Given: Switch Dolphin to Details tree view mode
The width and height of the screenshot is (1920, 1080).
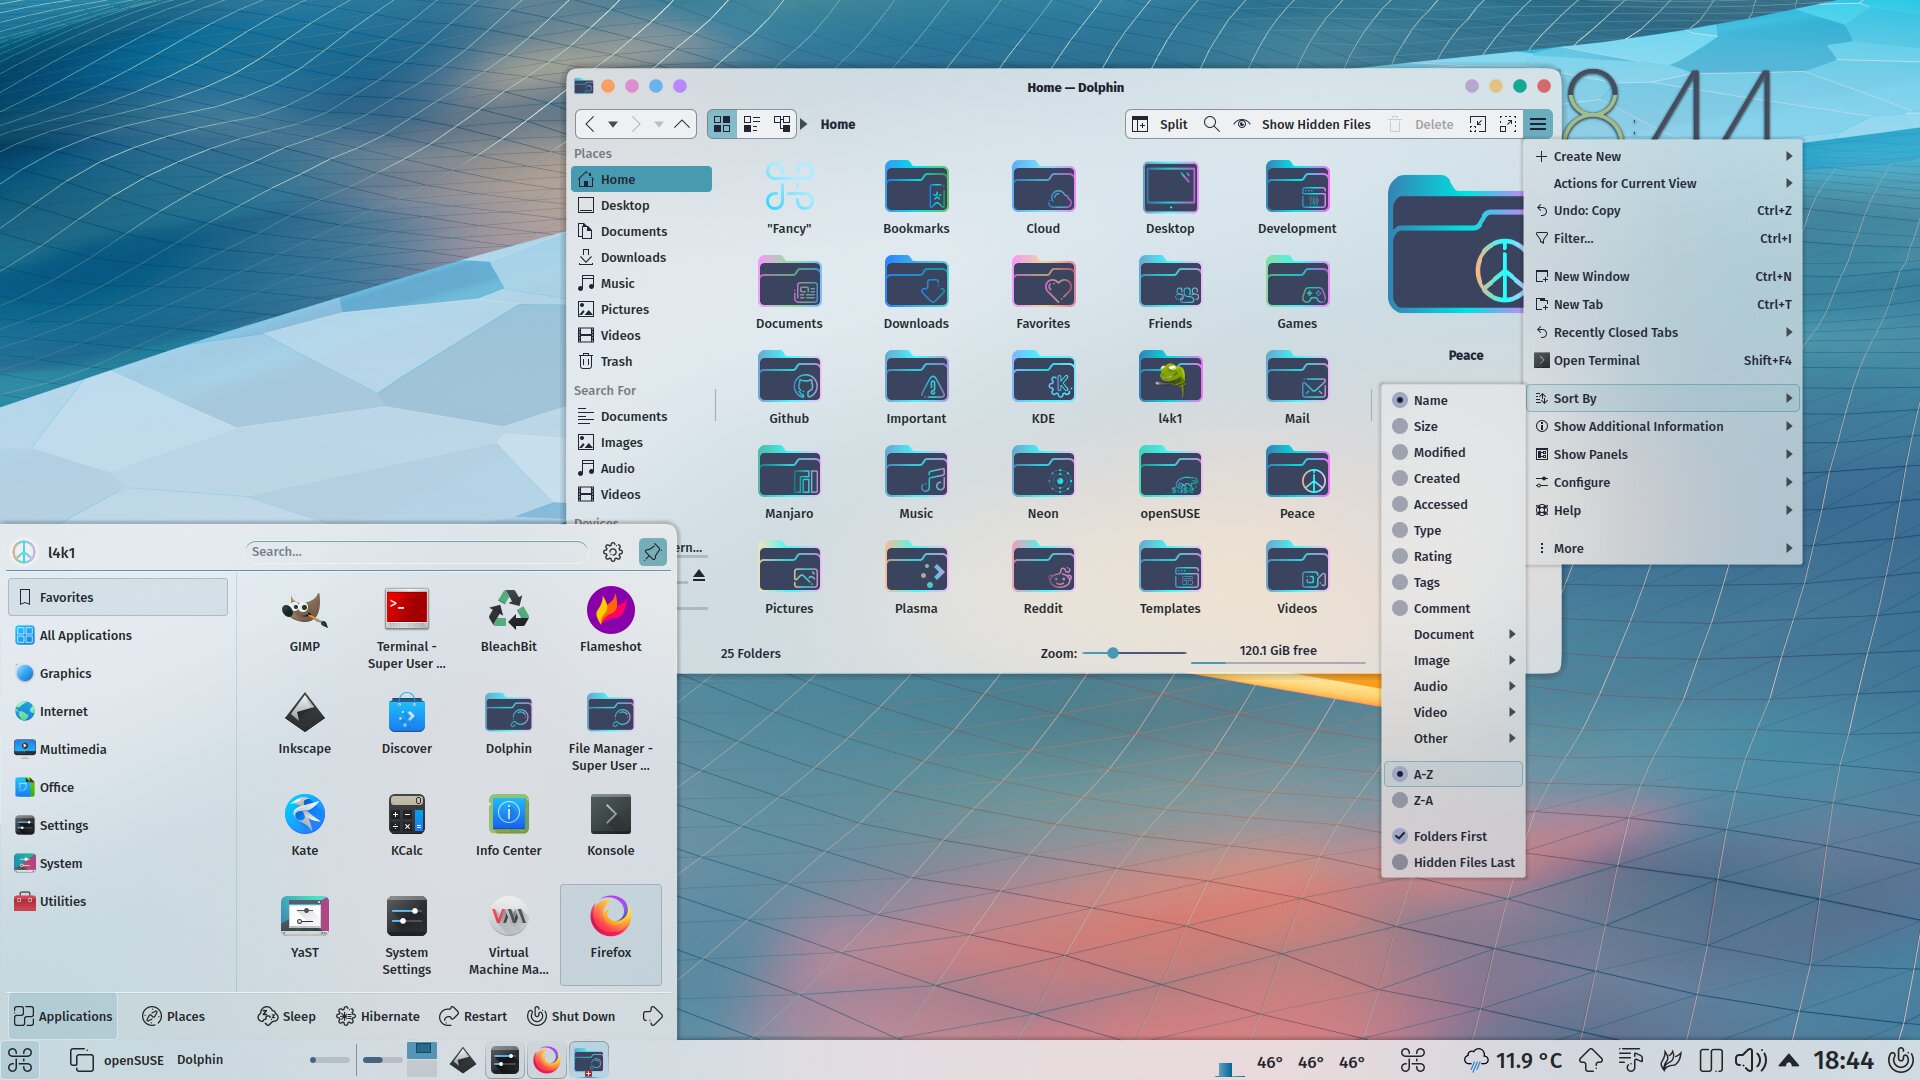Looking at the screenshot, I should tap(782, 124).
